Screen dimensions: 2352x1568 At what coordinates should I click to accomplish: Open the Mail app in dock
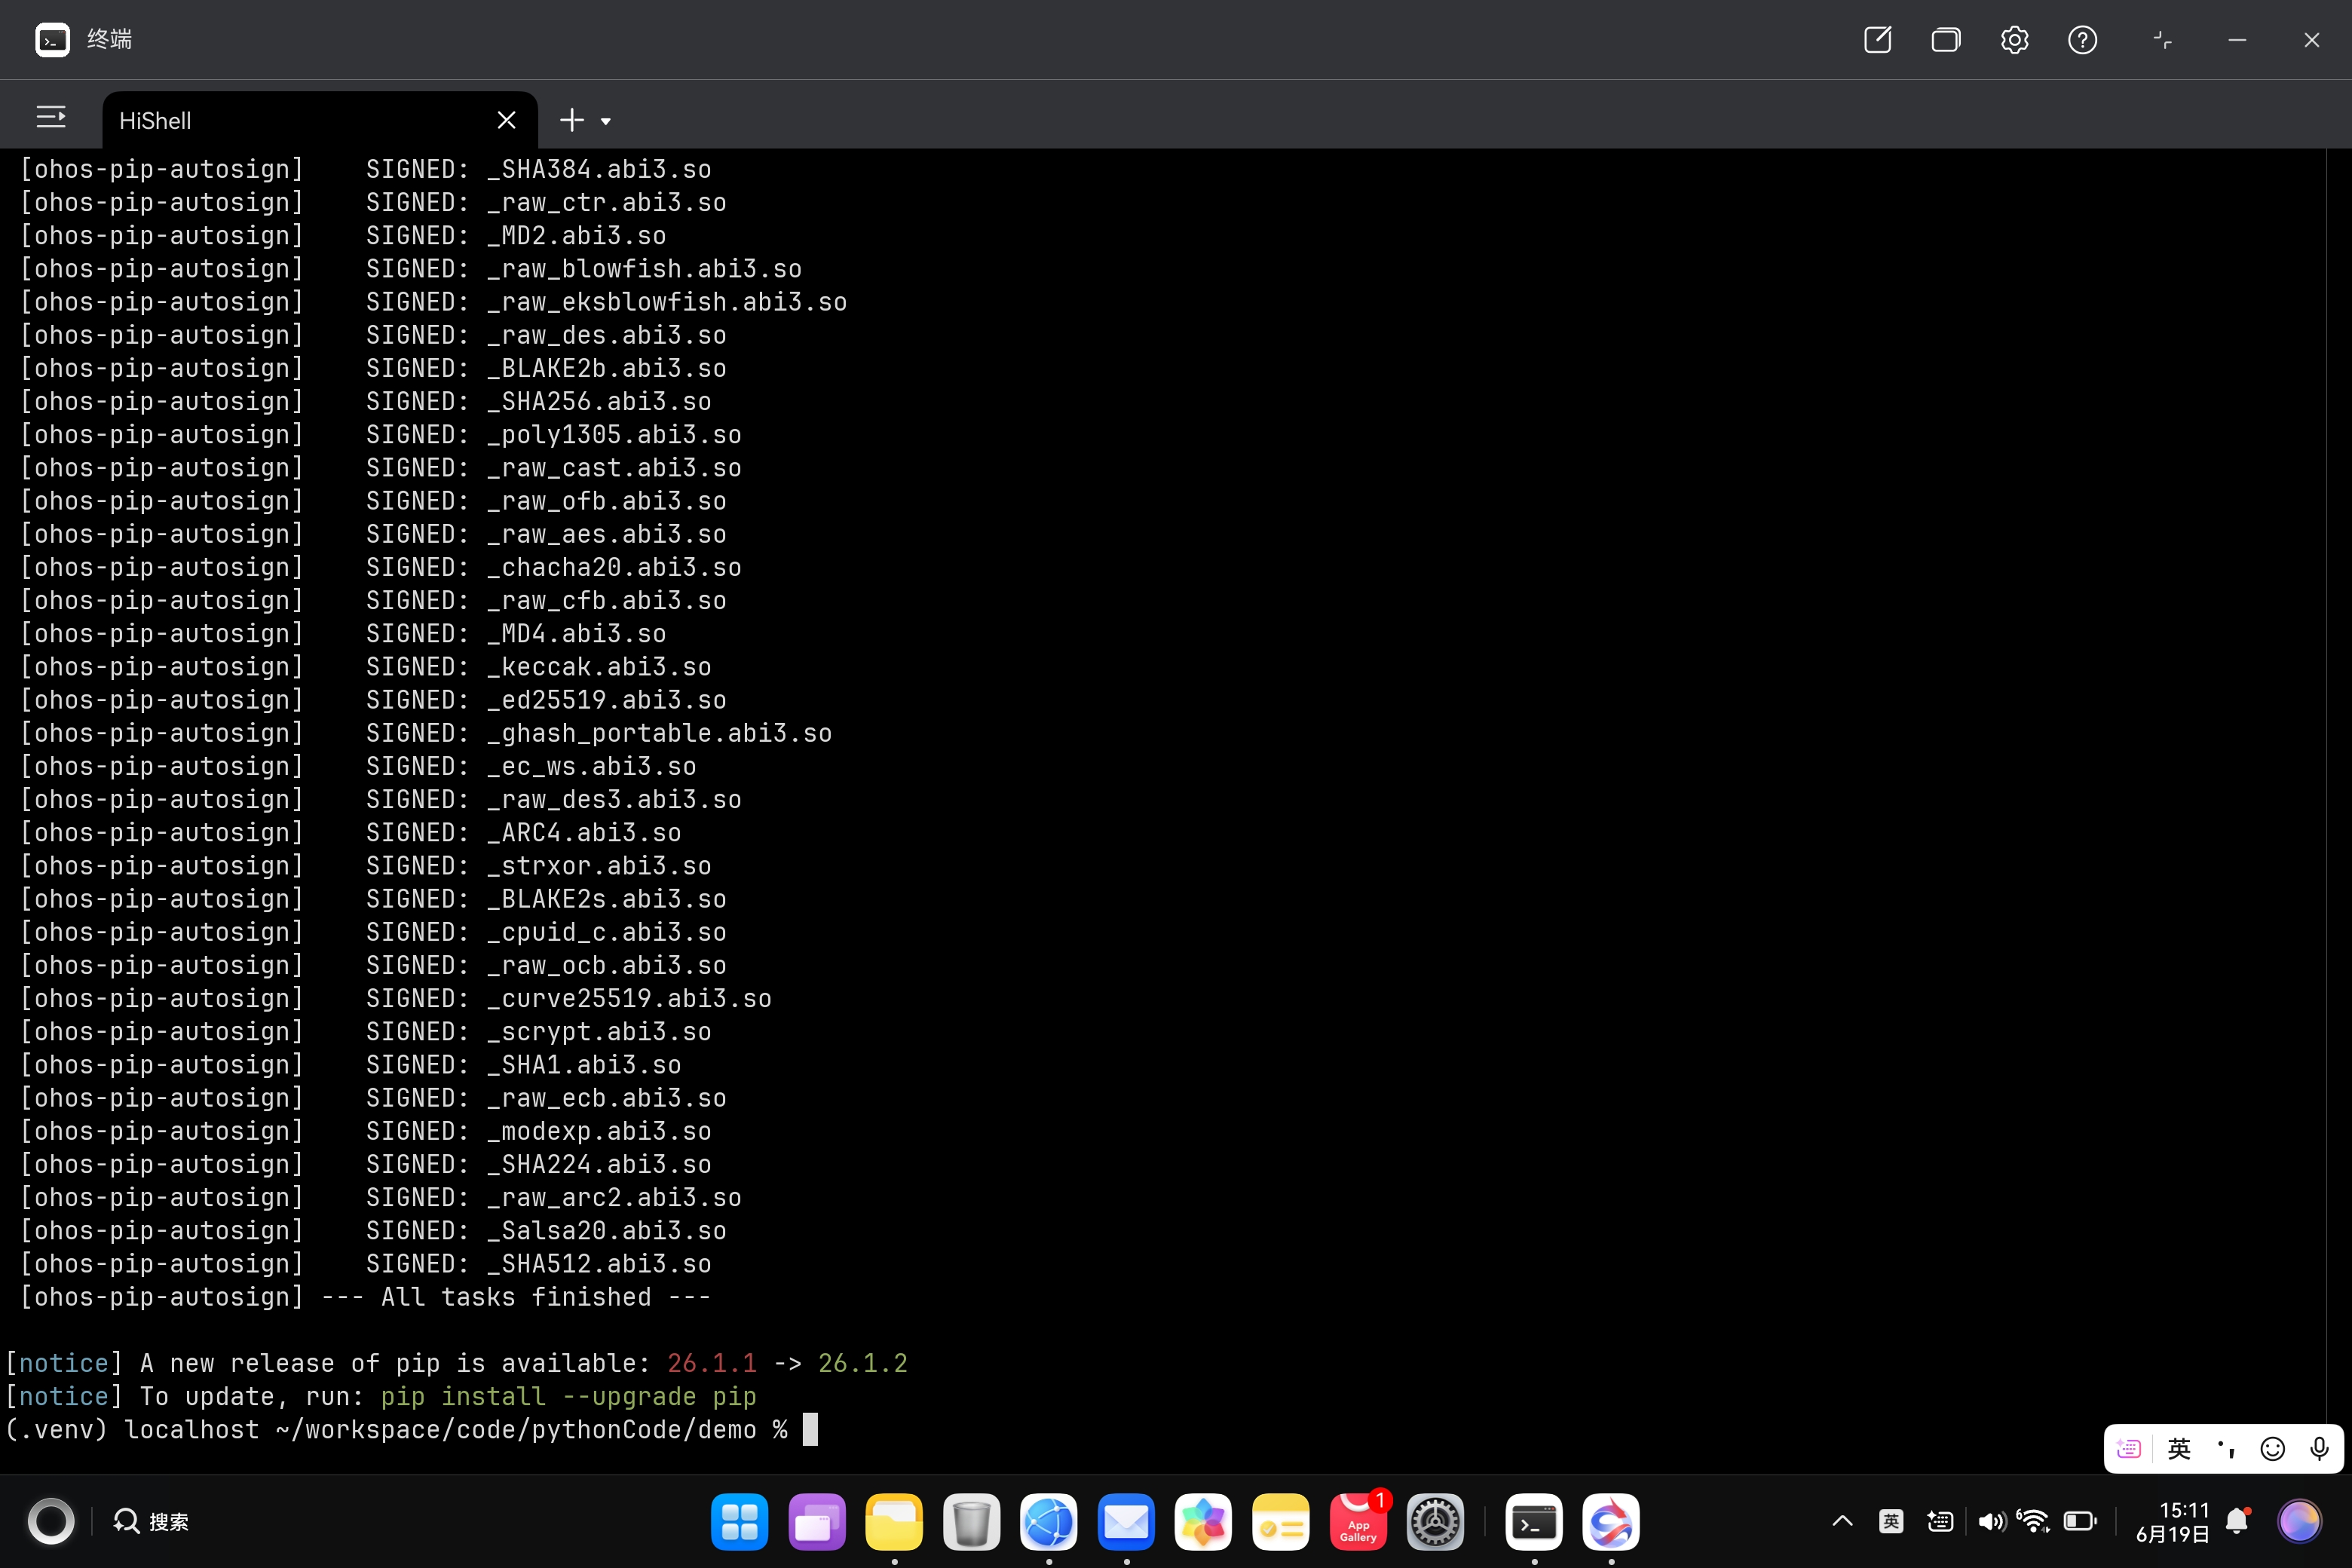(1126, 1522)
